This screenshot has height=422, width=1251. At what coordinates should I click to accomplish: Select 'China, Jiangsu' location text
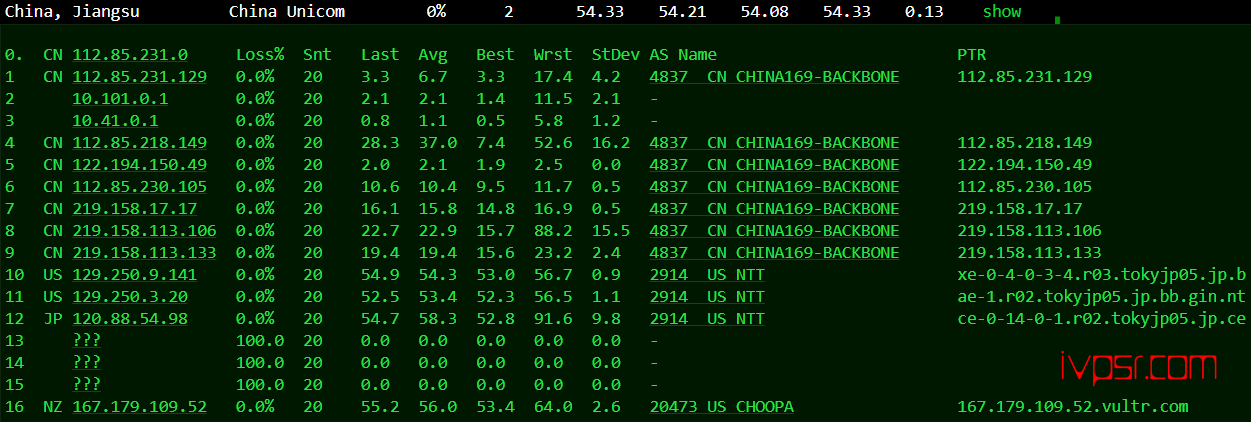72,12
